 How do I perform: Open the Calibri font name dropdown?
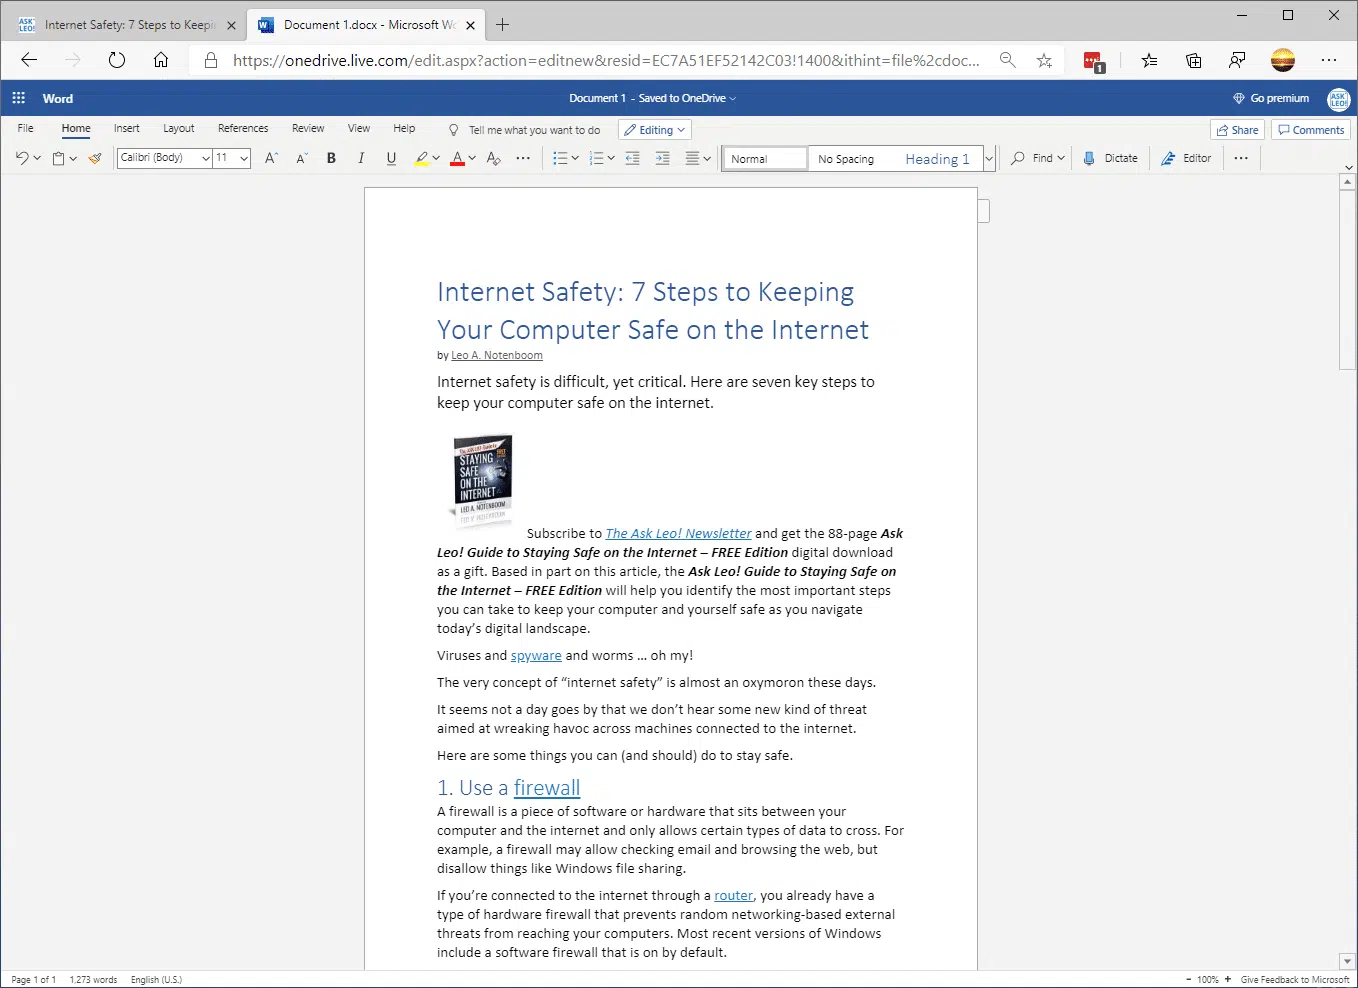point(206,158)
